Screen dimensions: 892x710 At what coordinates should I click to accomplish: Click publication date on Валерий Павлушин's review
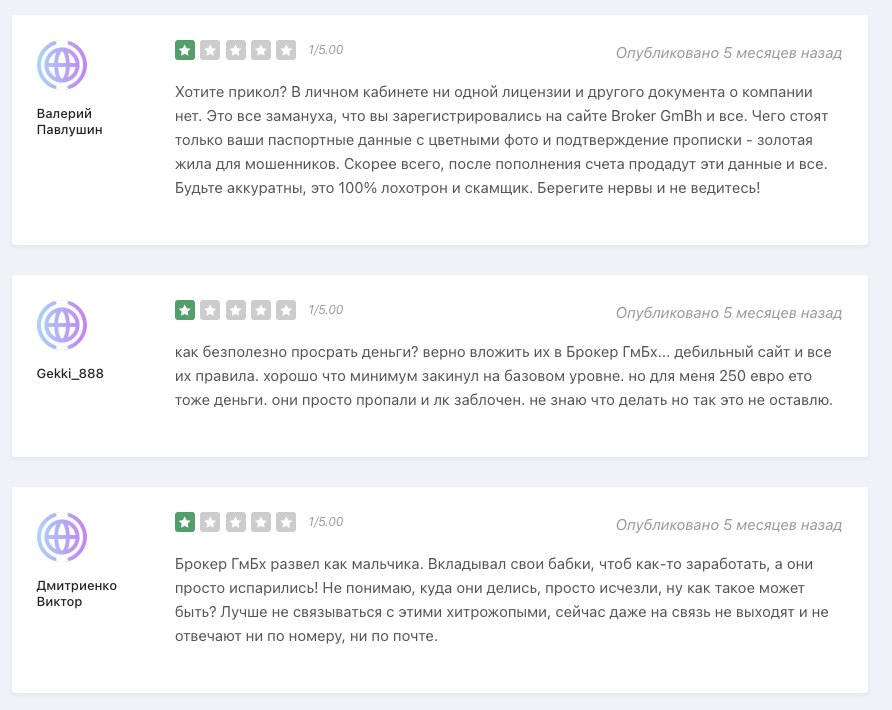click(728, 52)
